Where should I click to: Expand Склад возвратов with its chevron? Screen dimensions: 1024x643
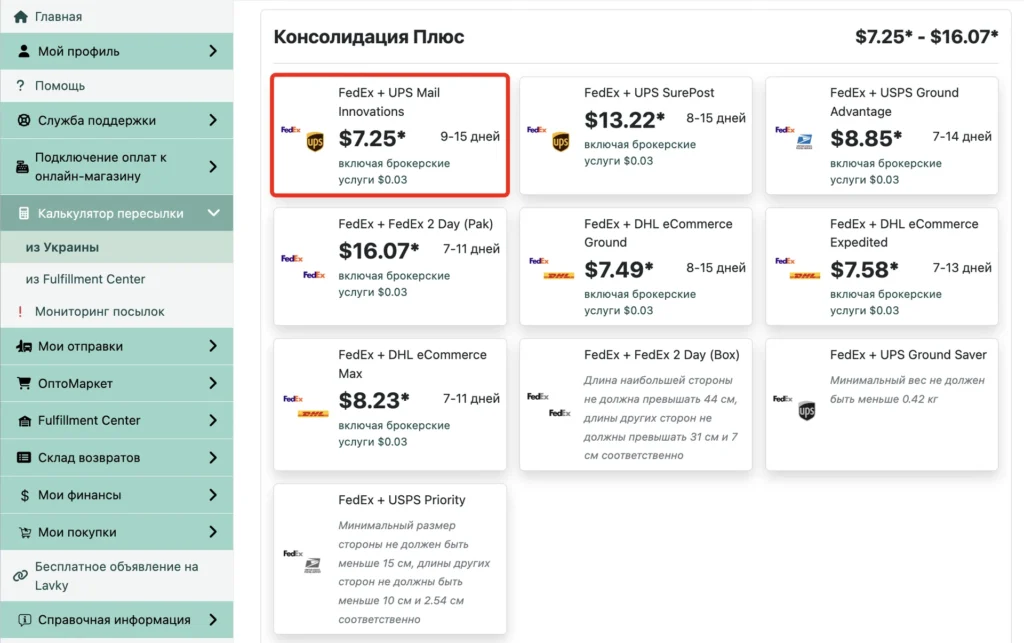tap(213, 458)
